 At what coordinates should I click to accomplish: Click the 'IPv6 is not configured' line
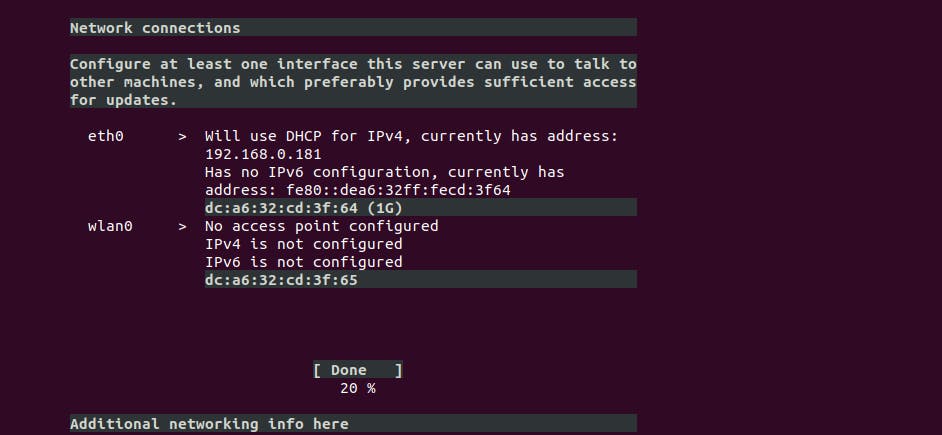(303, 262)
